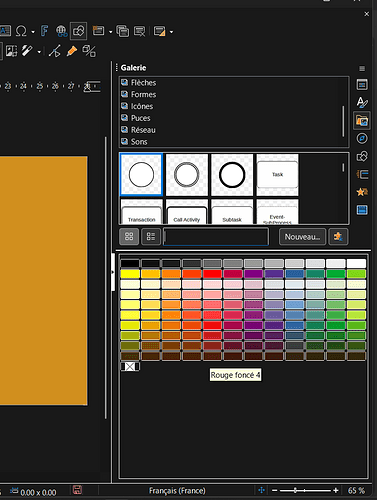
Task: Insert Fontwork text
Action: [44, 31]
